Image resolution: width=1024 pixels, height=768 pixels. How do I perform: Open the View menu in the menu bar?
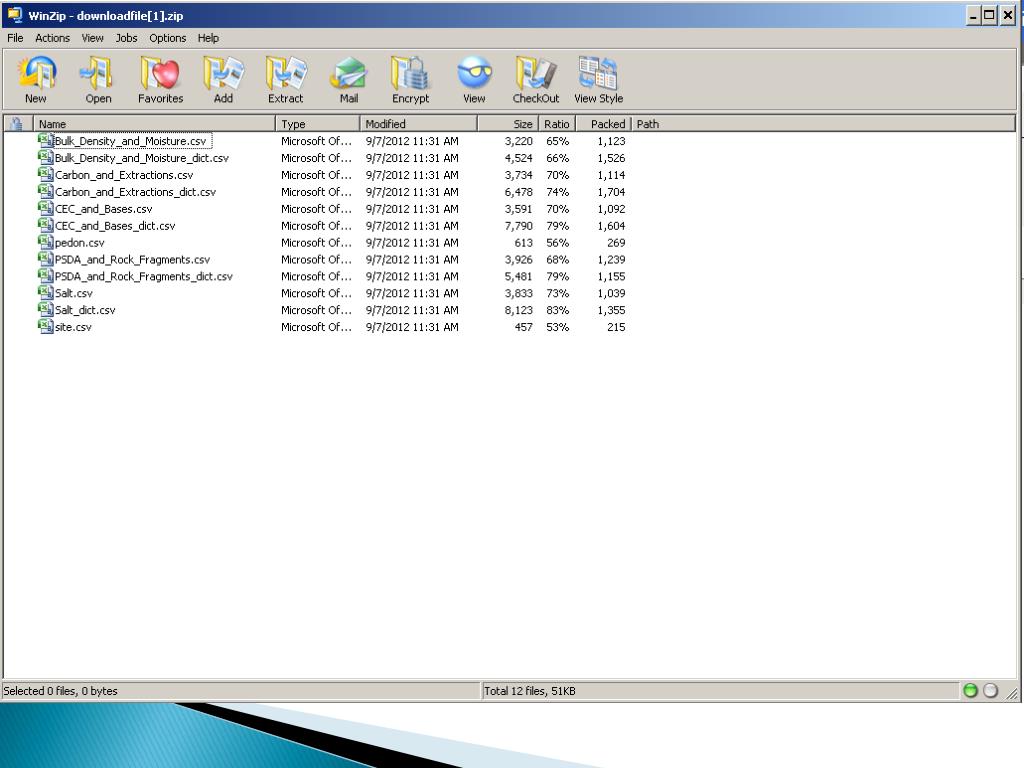[92, 38]
